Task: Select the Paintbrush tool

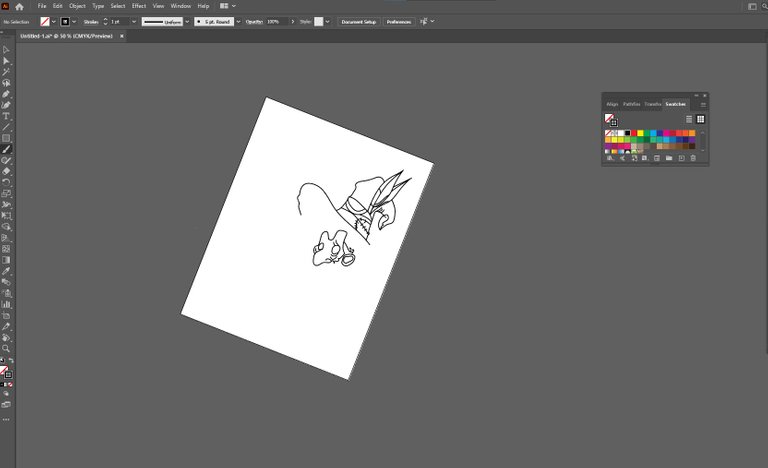Action: click(6, 149)
